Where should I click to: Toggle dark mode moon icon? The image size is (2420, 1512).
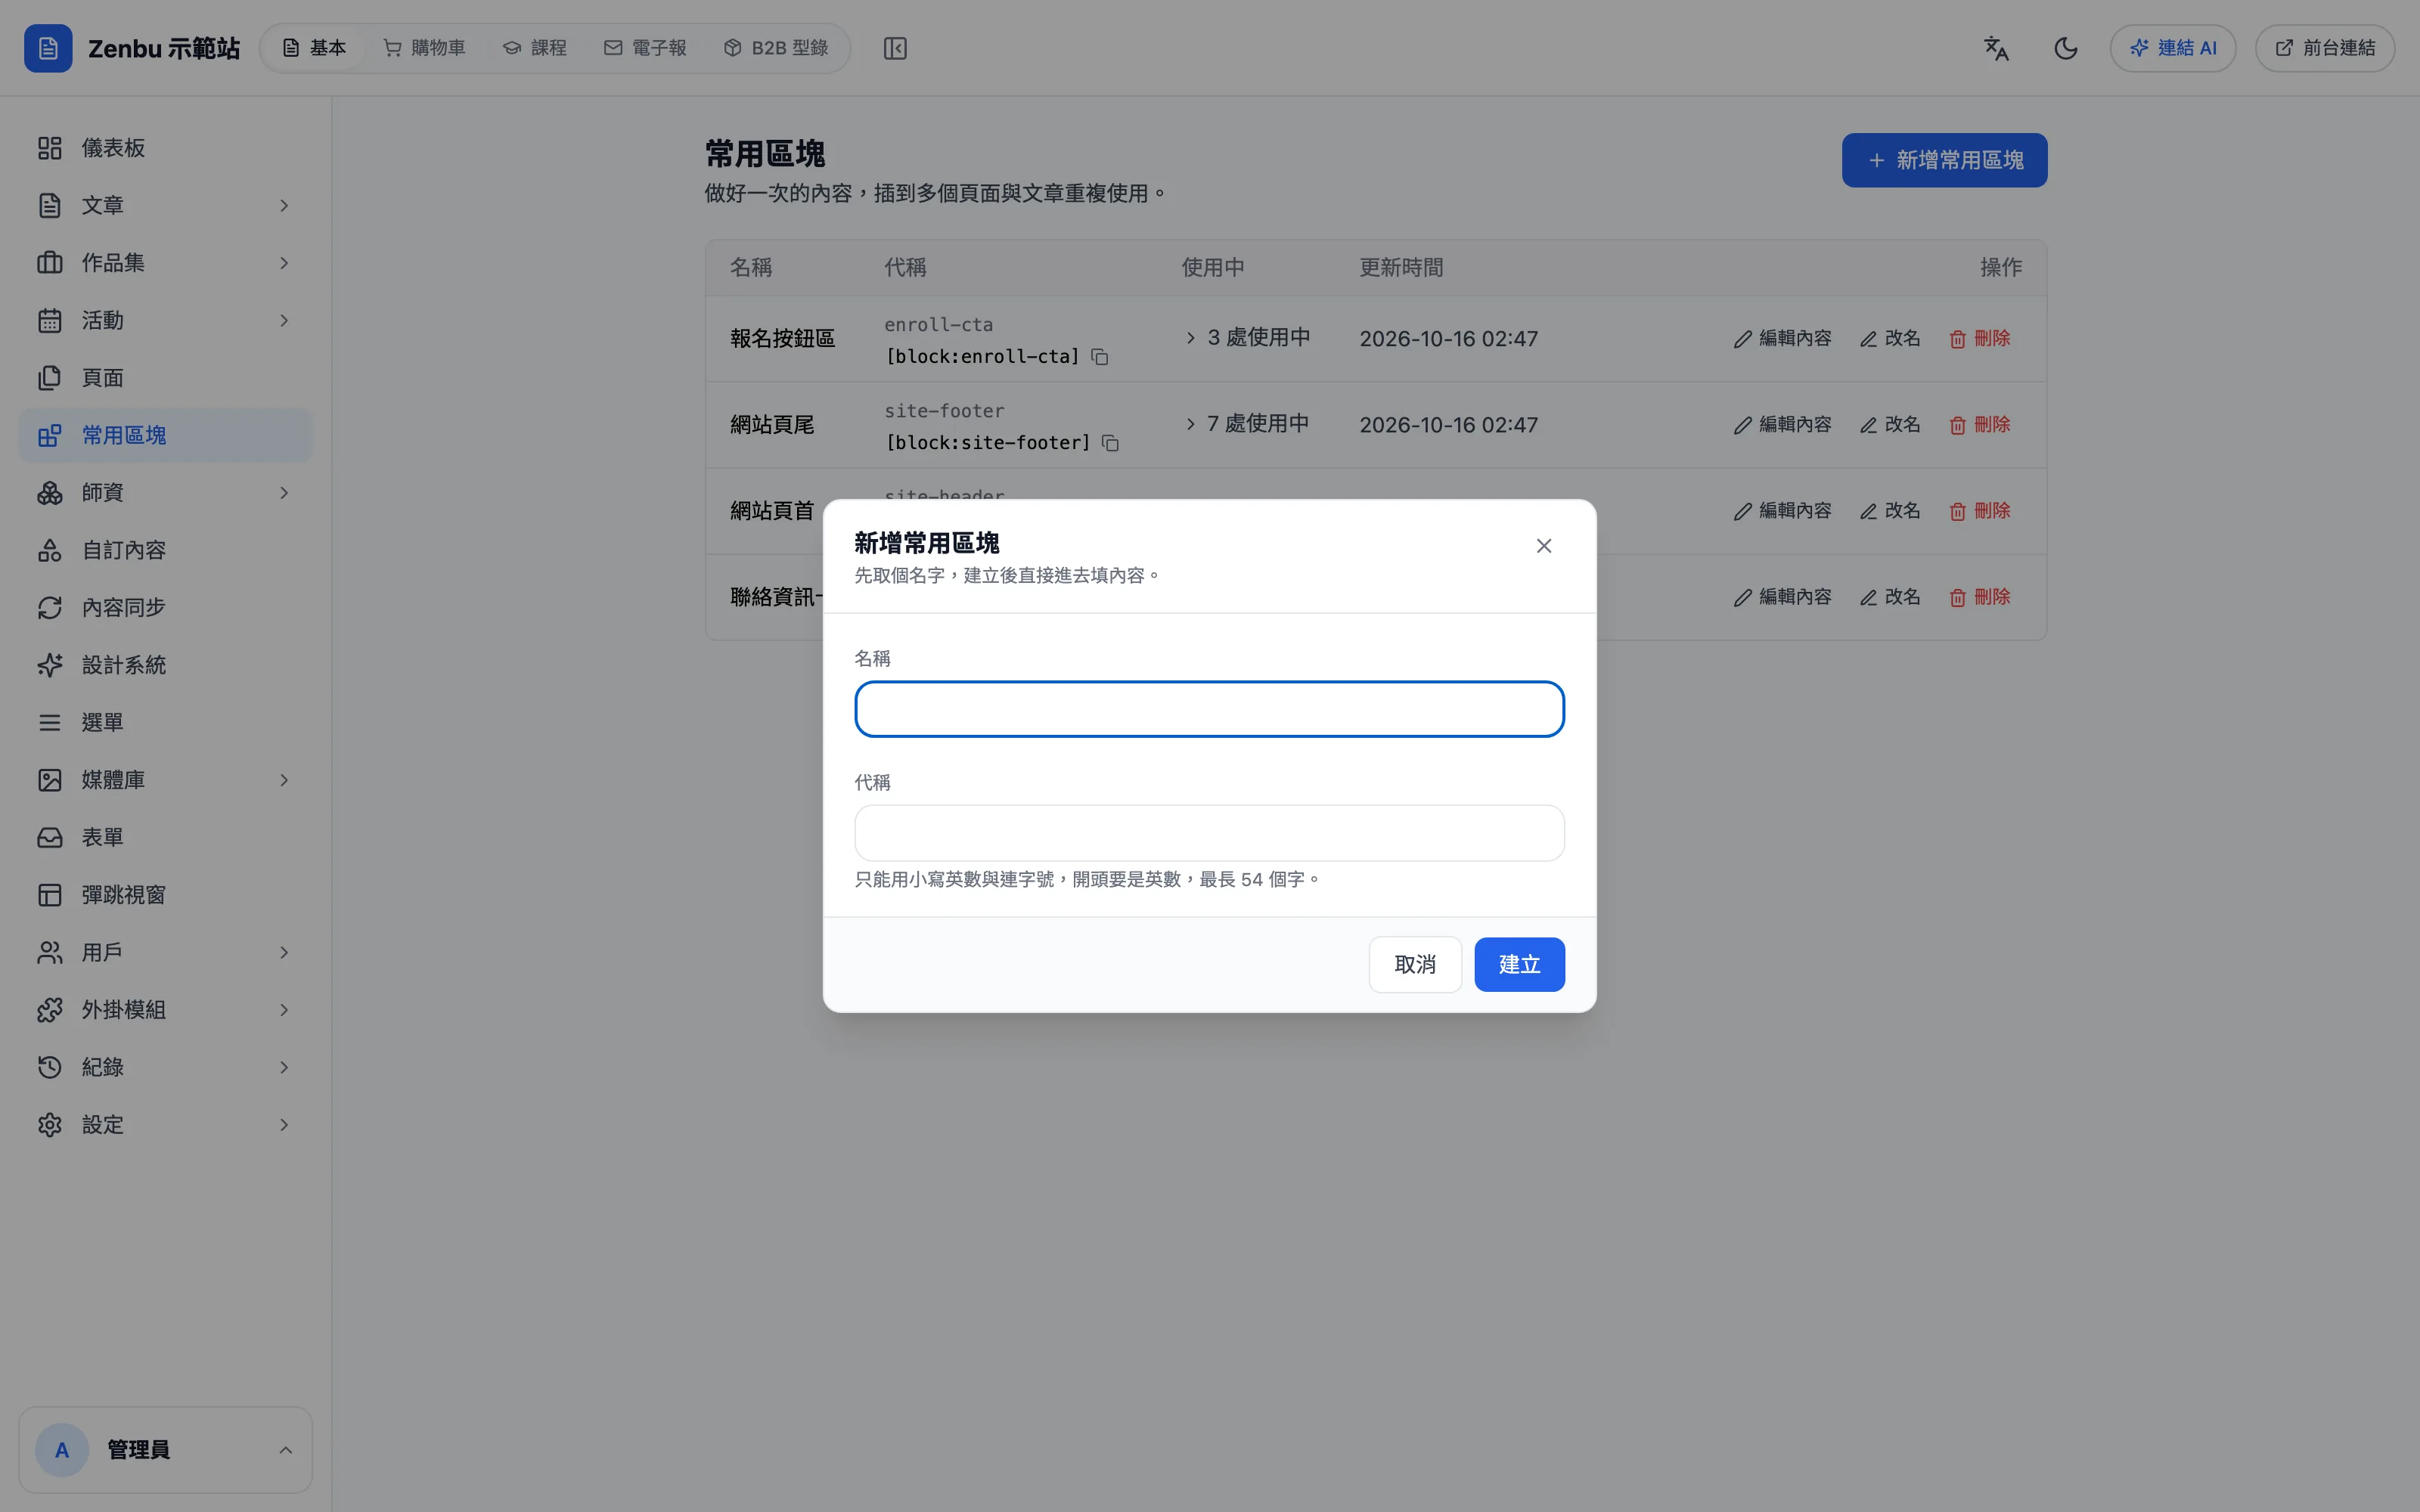(x=2065, y=48)
